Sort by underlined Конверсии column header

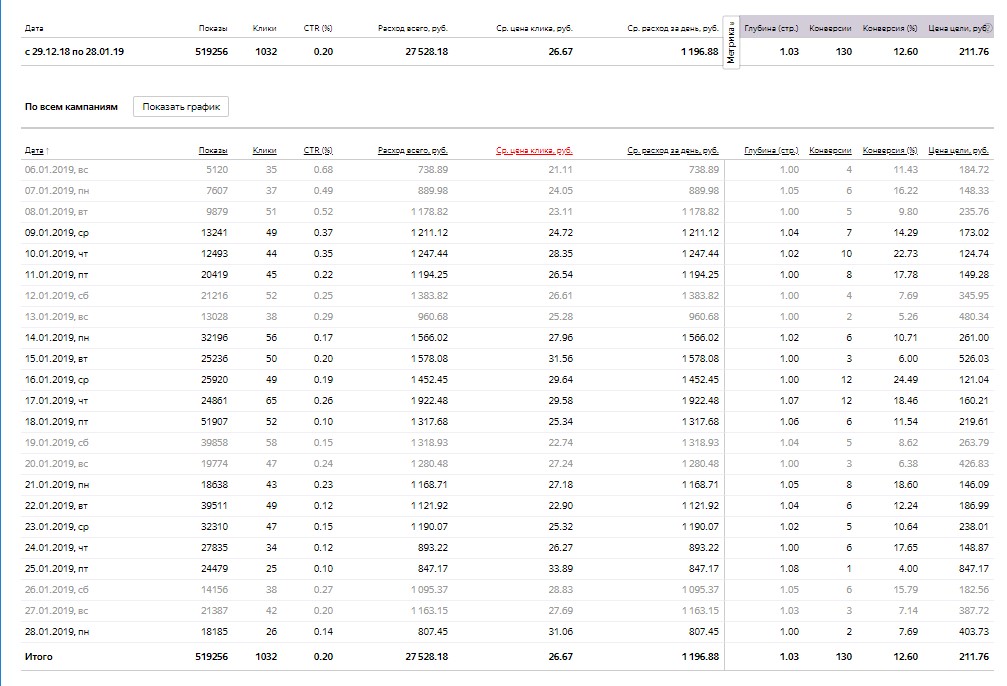pos(830,150)
